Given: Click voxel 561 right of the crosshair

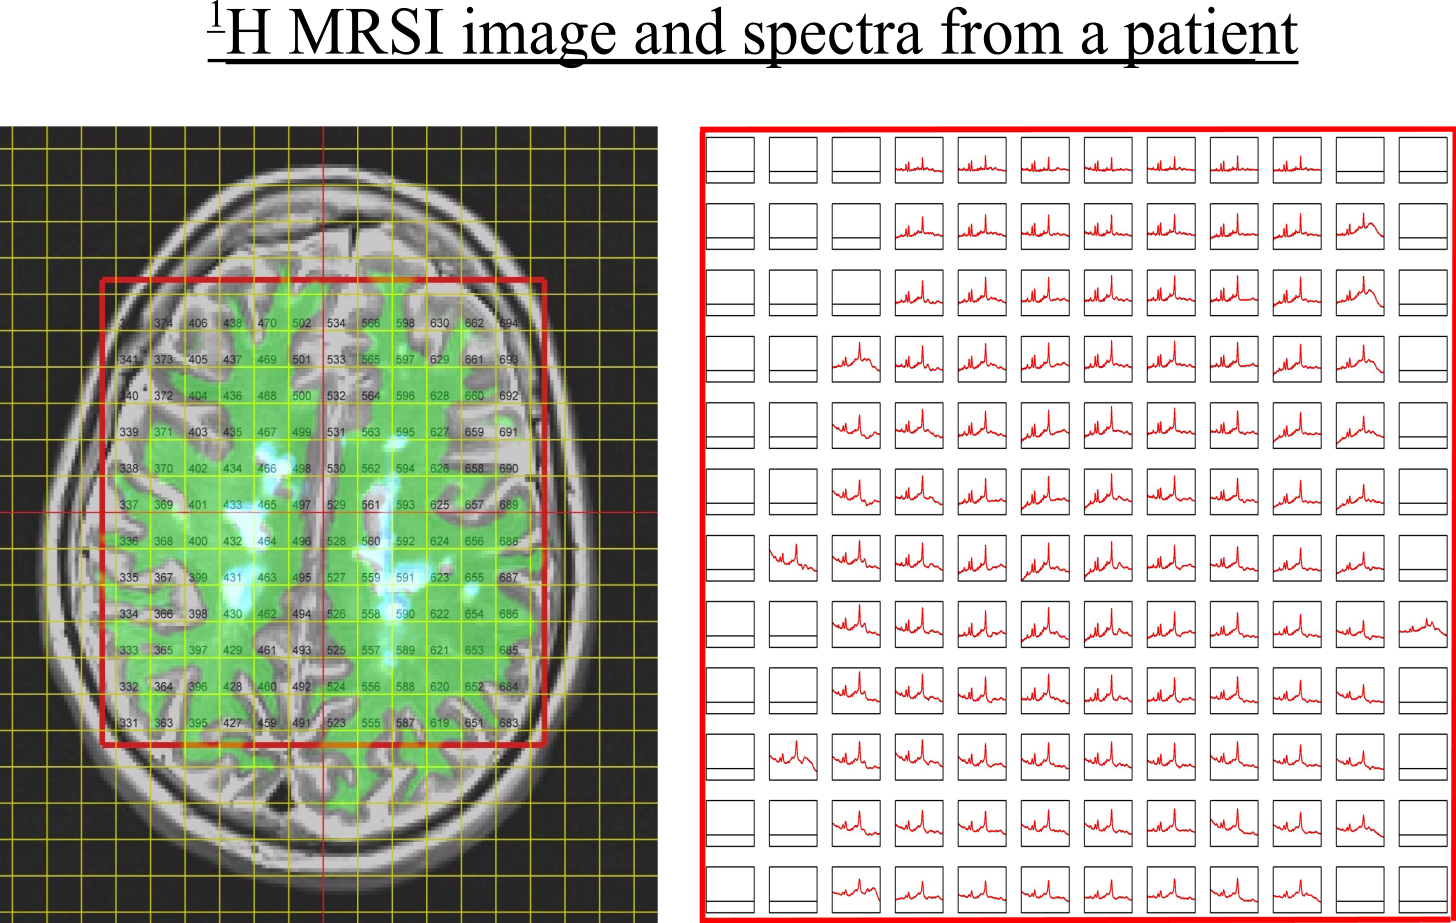Looking at the screenshot, I should pyautogui.click(x=371, y=505).
